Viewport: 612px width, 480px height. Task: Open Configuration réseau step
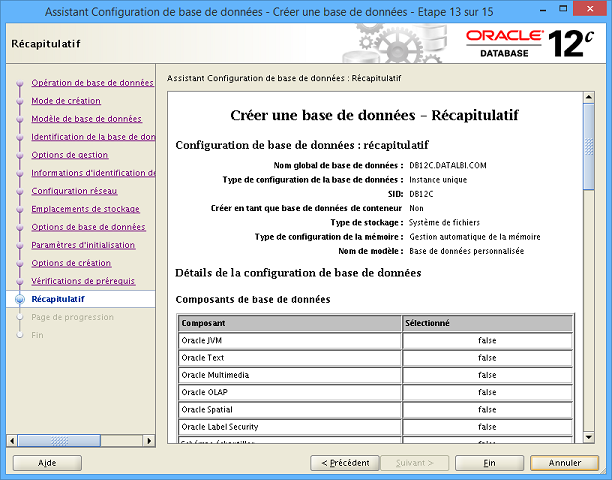[74, 191]
